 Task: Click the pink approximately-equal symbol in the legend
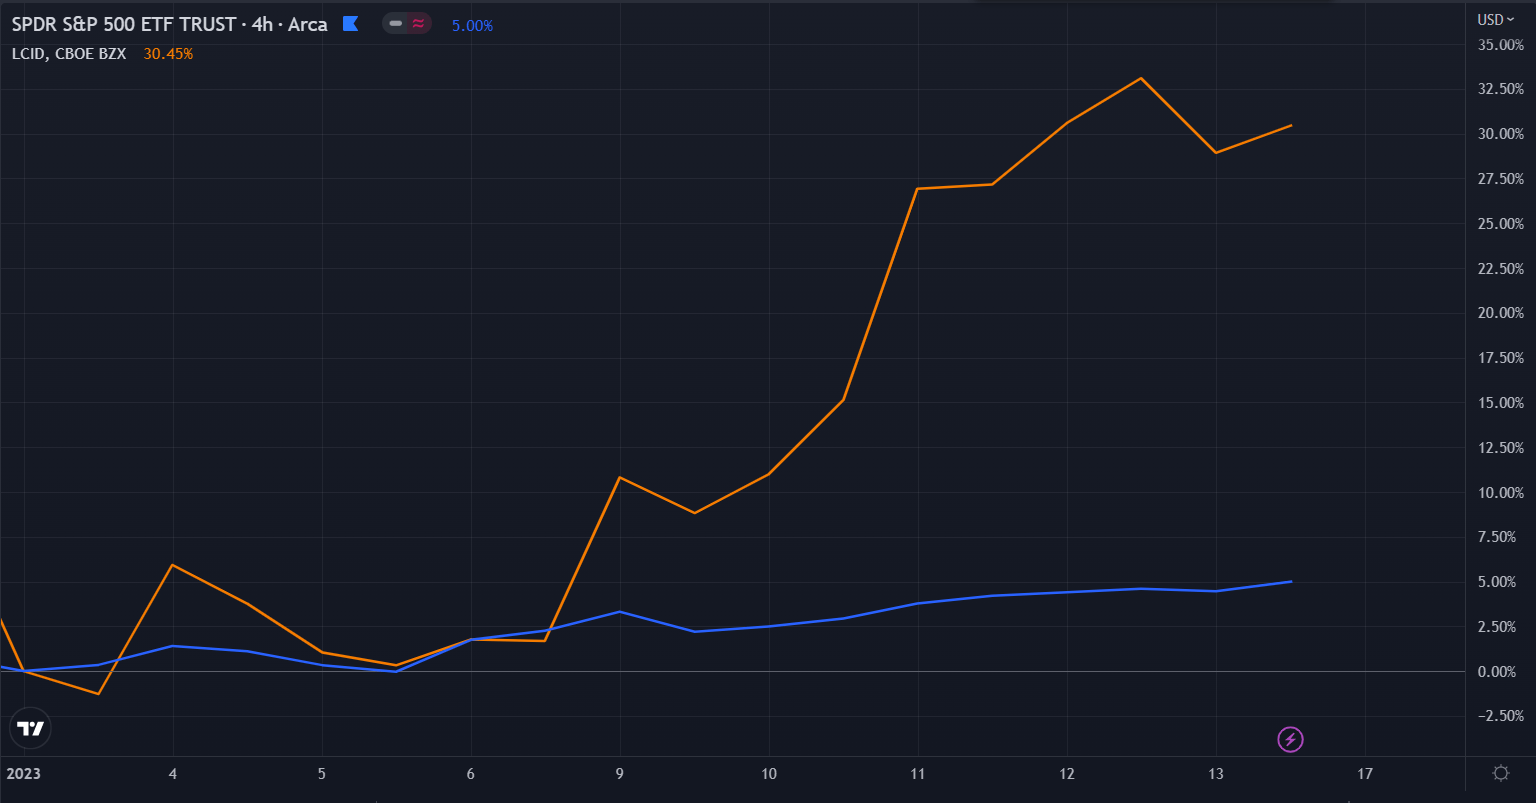pyautogui.click(x=418, y=24)
